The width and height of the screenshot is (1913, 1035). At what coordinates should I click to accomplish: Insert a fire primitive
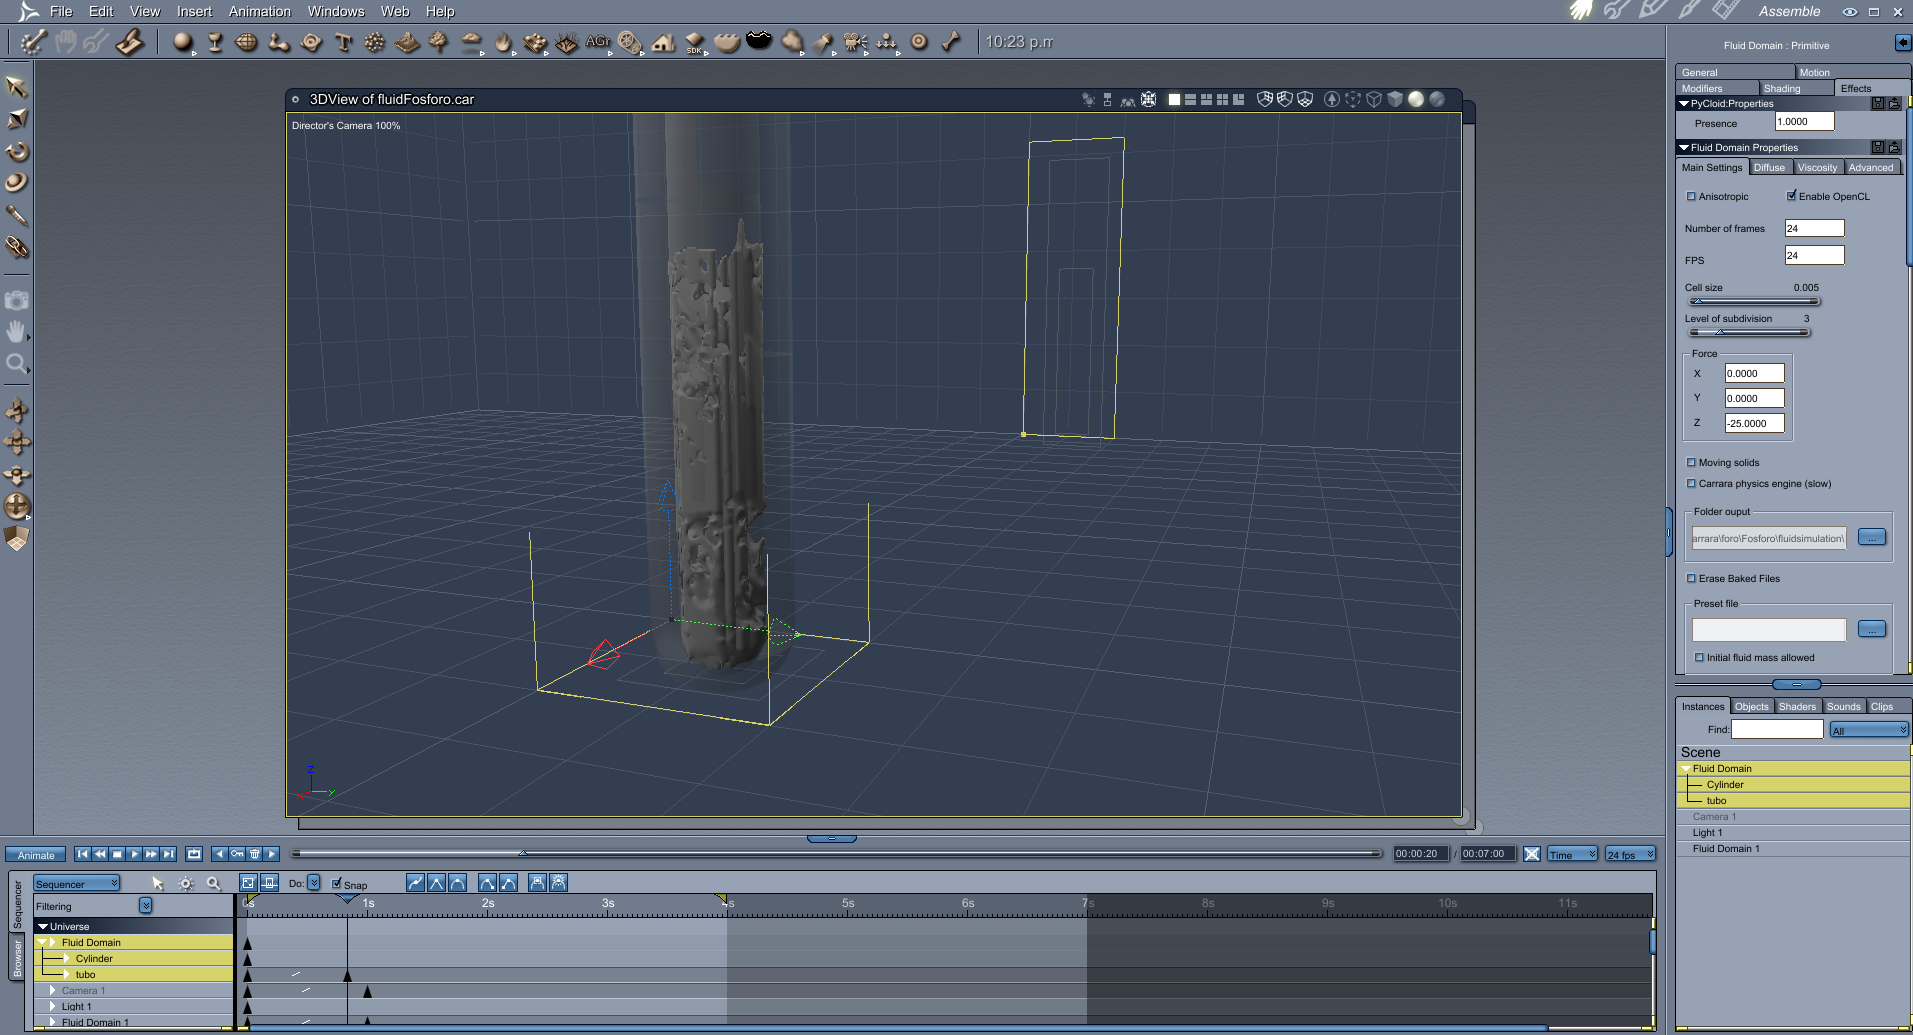[x=503, y=42]
